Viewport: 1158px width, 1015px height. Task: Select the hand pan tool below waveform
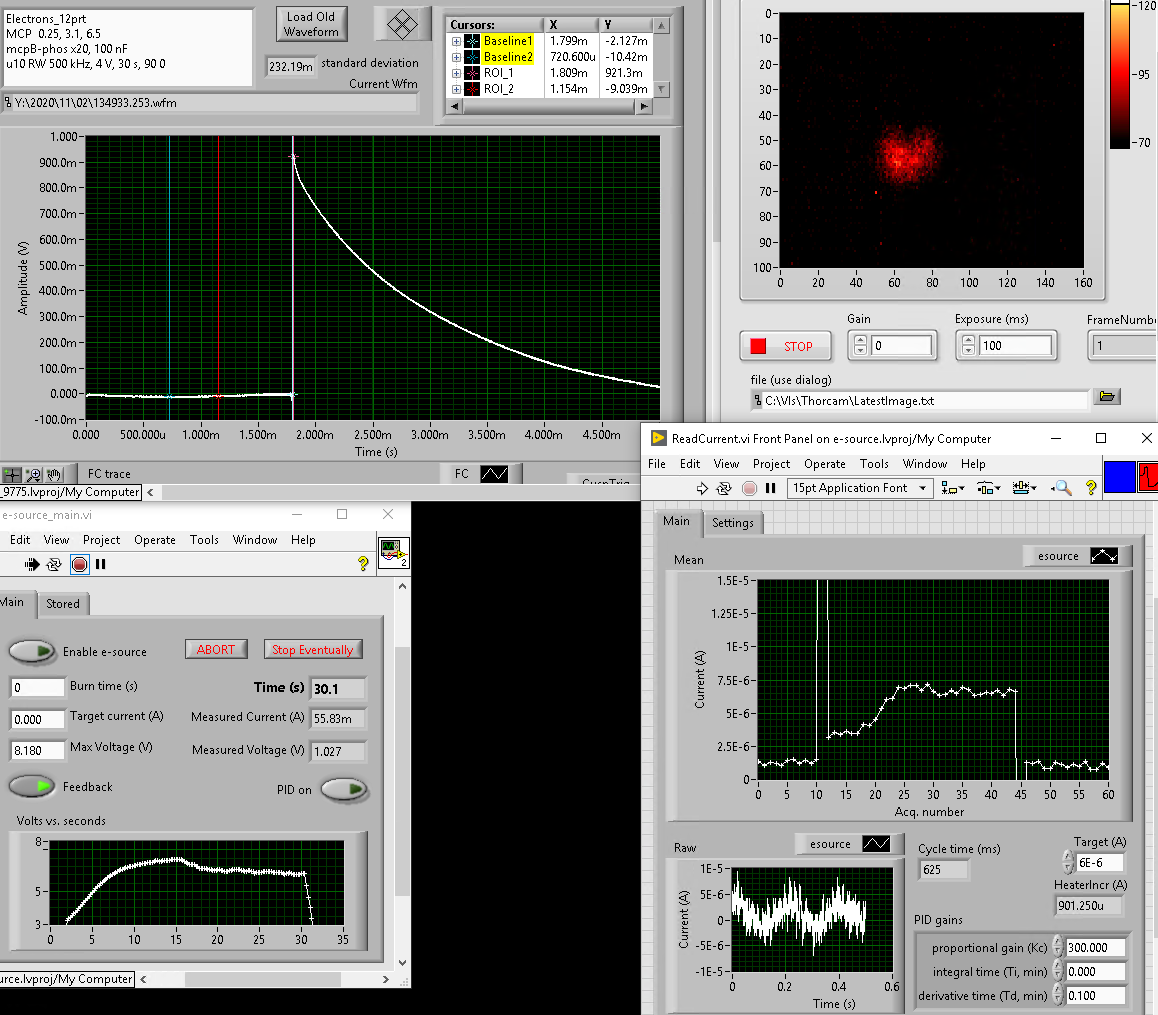coord(54,475)
